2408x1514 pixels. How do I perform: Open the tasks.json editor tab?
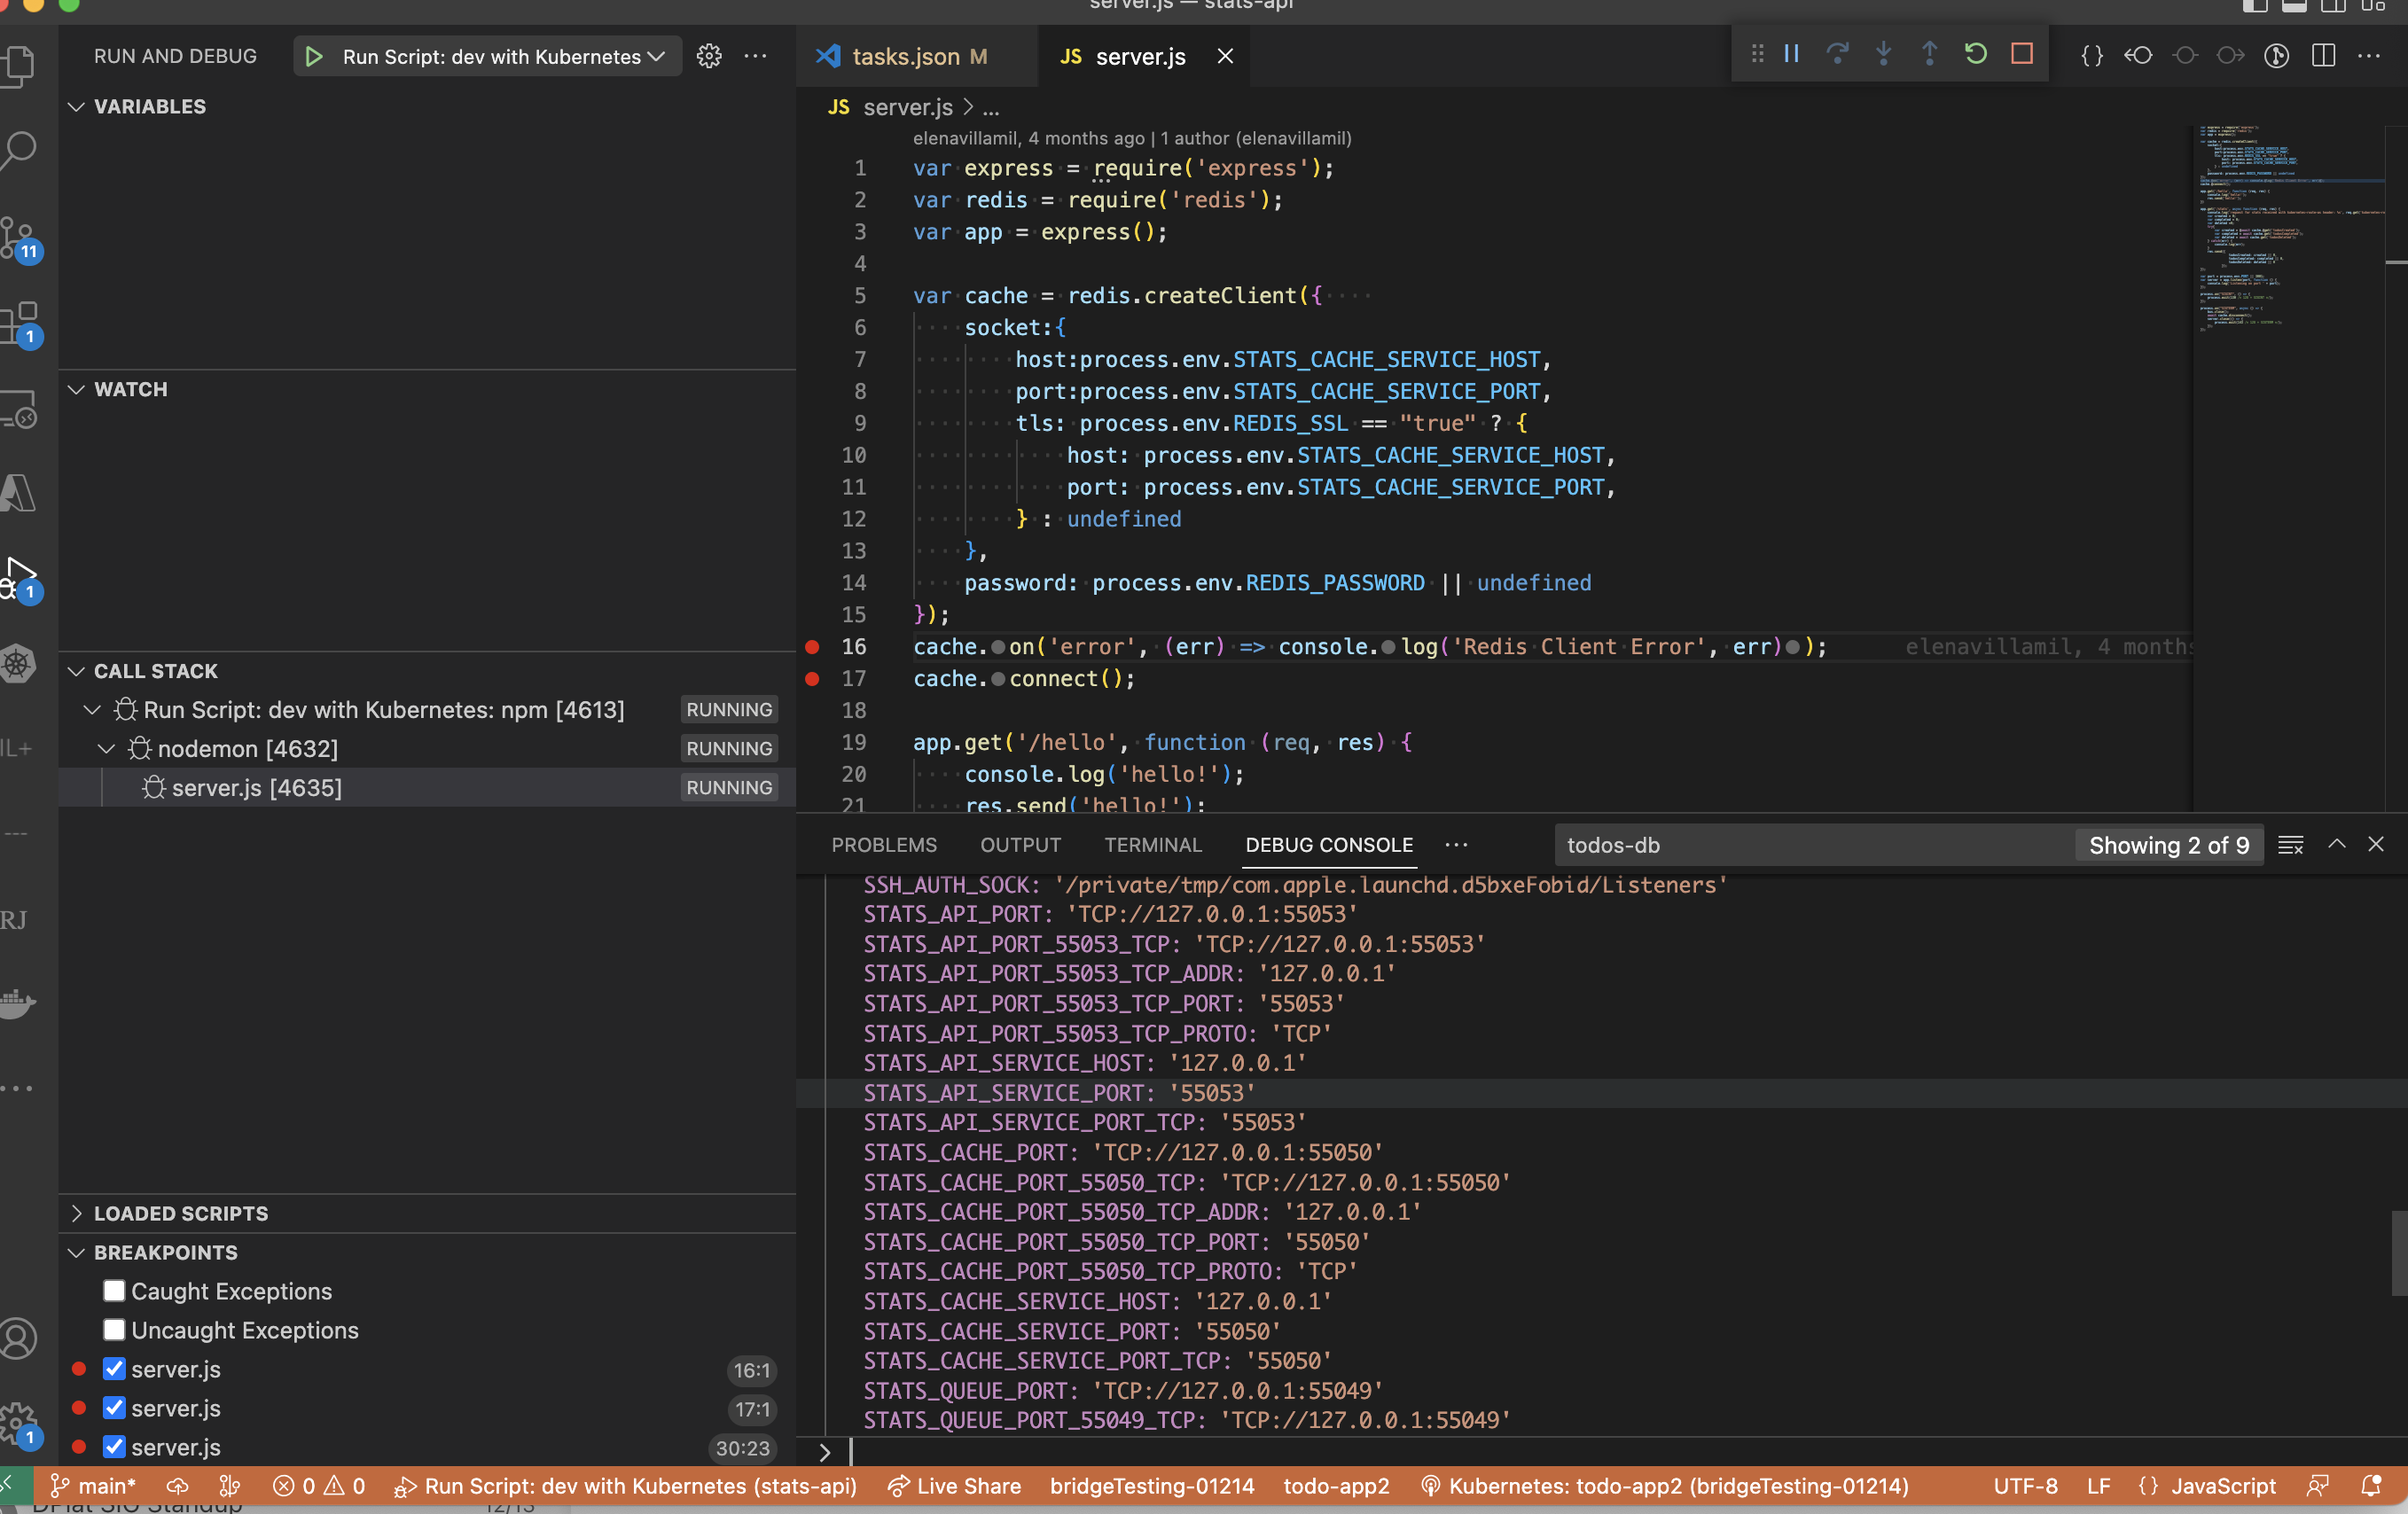pyautogui.click(x=905, y=57)
